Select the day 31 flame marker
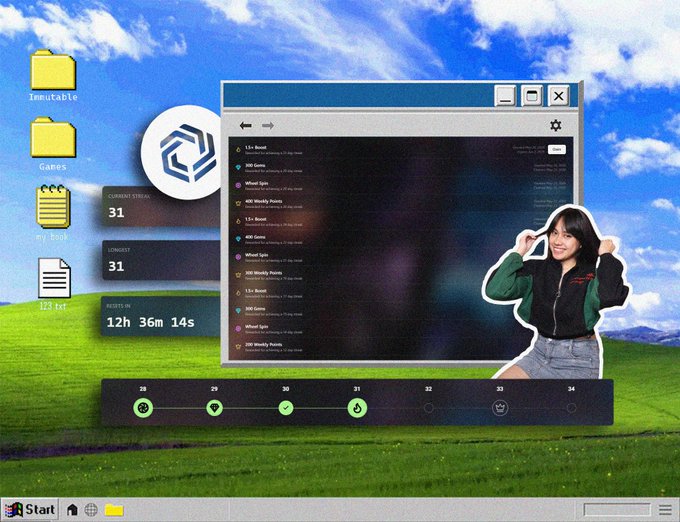 (x=357, y=408)
